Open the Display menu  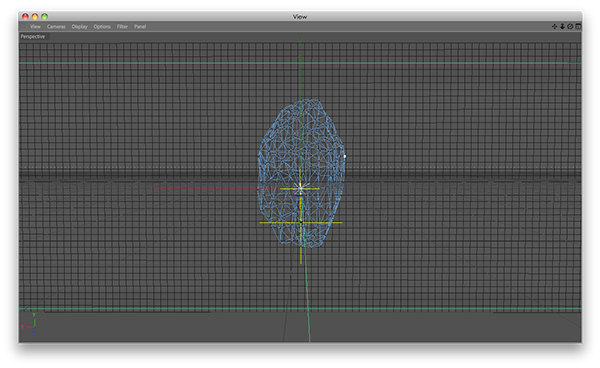[x=80, y=26]
